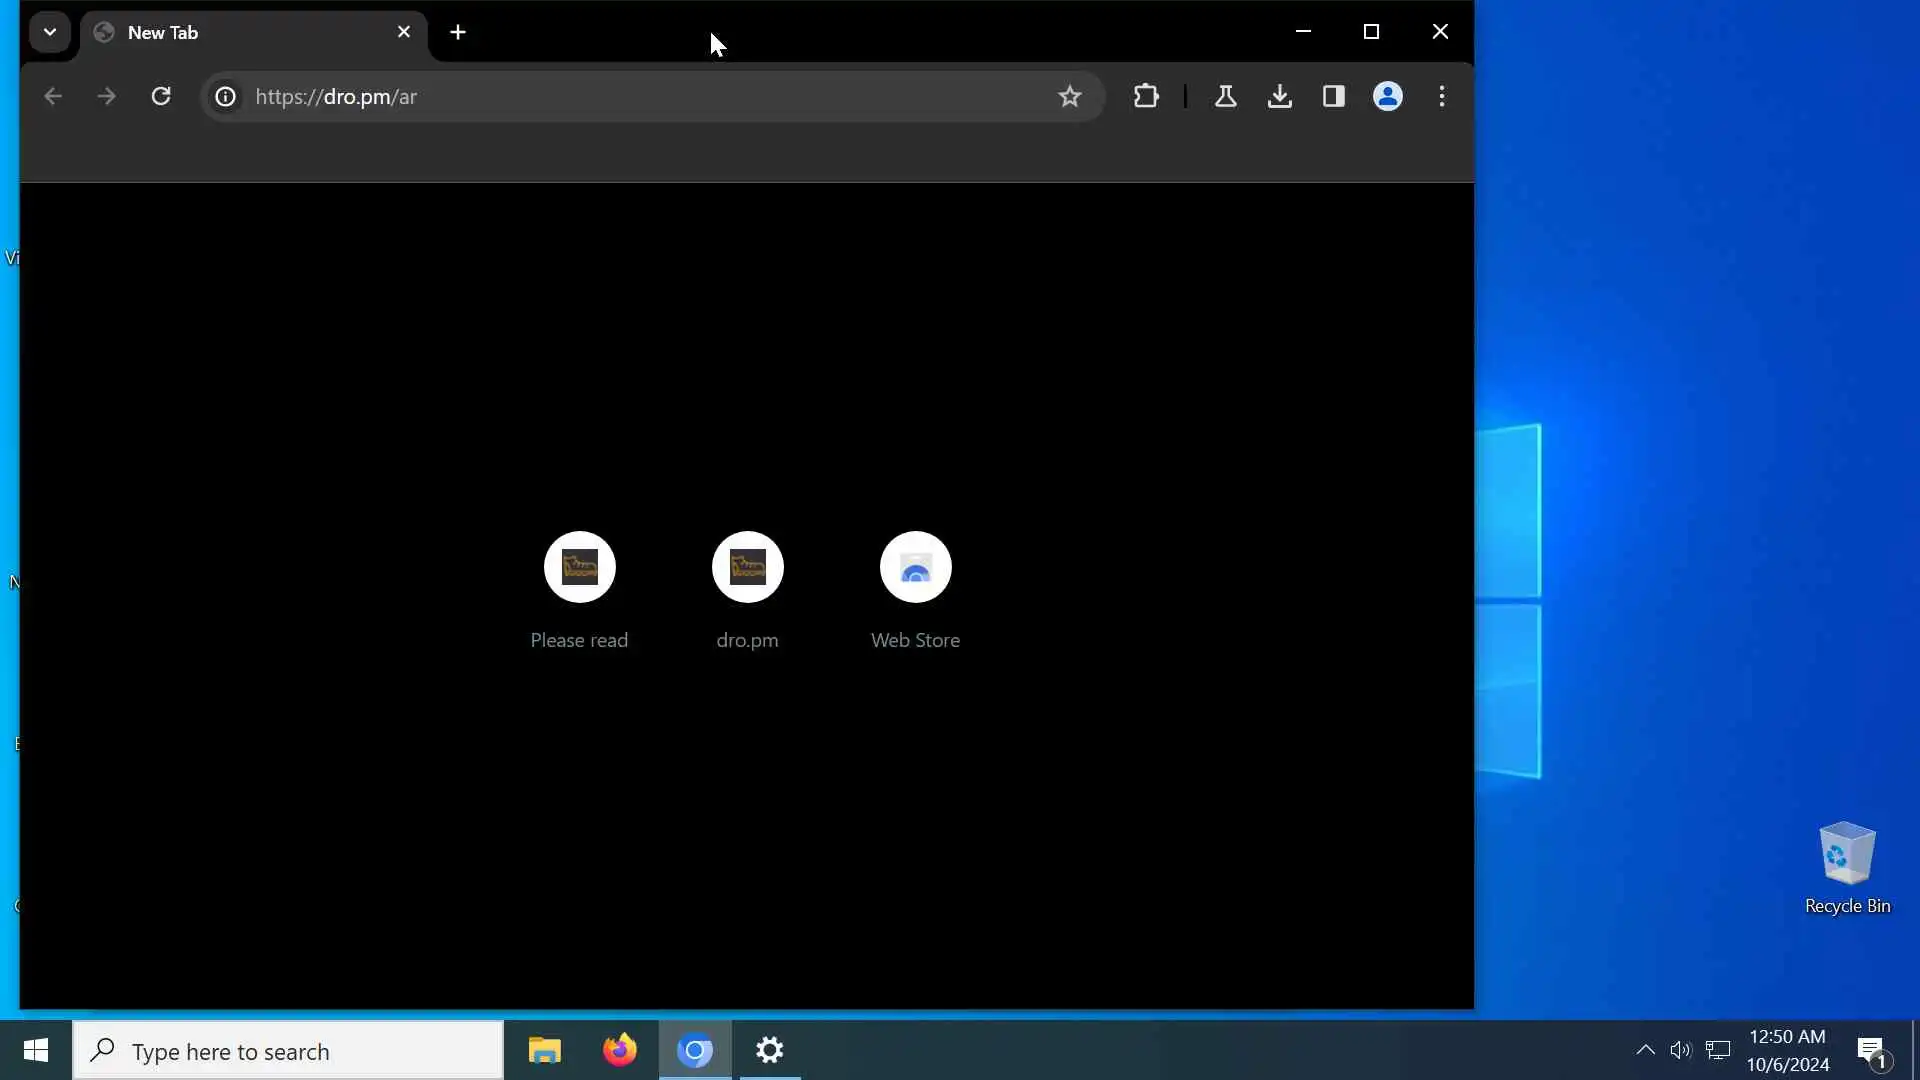Open Chrome three-dot menu
1920x1080 pixels.
click(x=1441, y=96)
